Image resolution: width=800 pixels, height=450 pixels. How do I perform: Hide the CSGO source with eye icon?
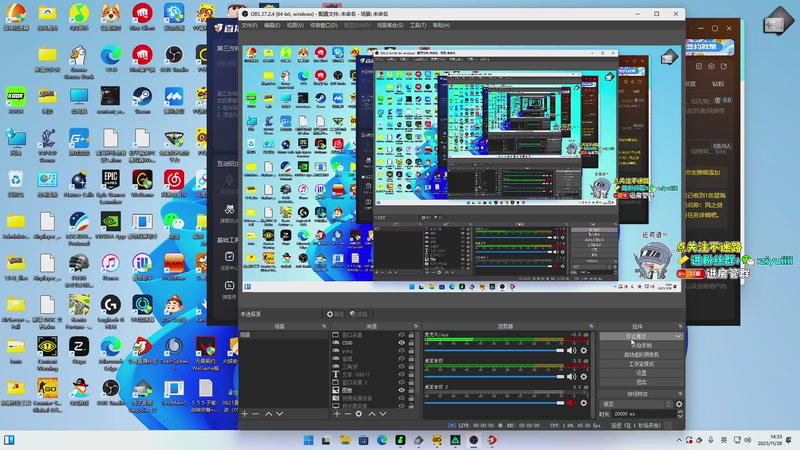point(402,343)
